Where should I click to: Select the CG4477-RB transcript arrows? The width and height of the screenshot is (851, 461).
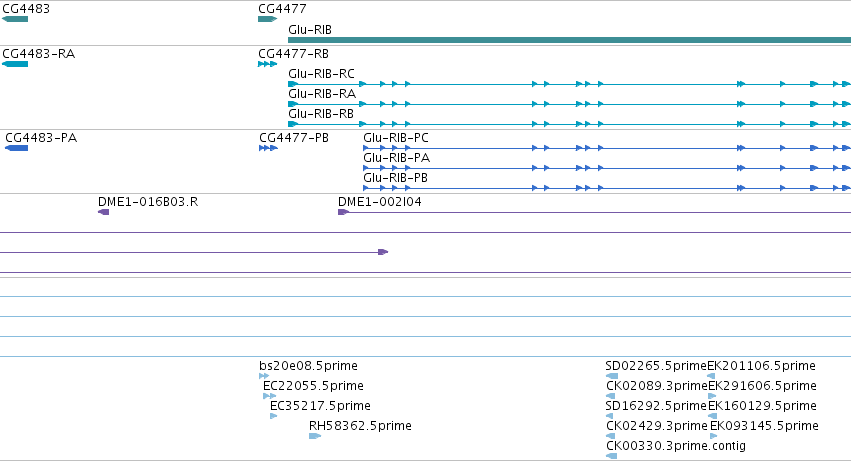tap(268, 64)
